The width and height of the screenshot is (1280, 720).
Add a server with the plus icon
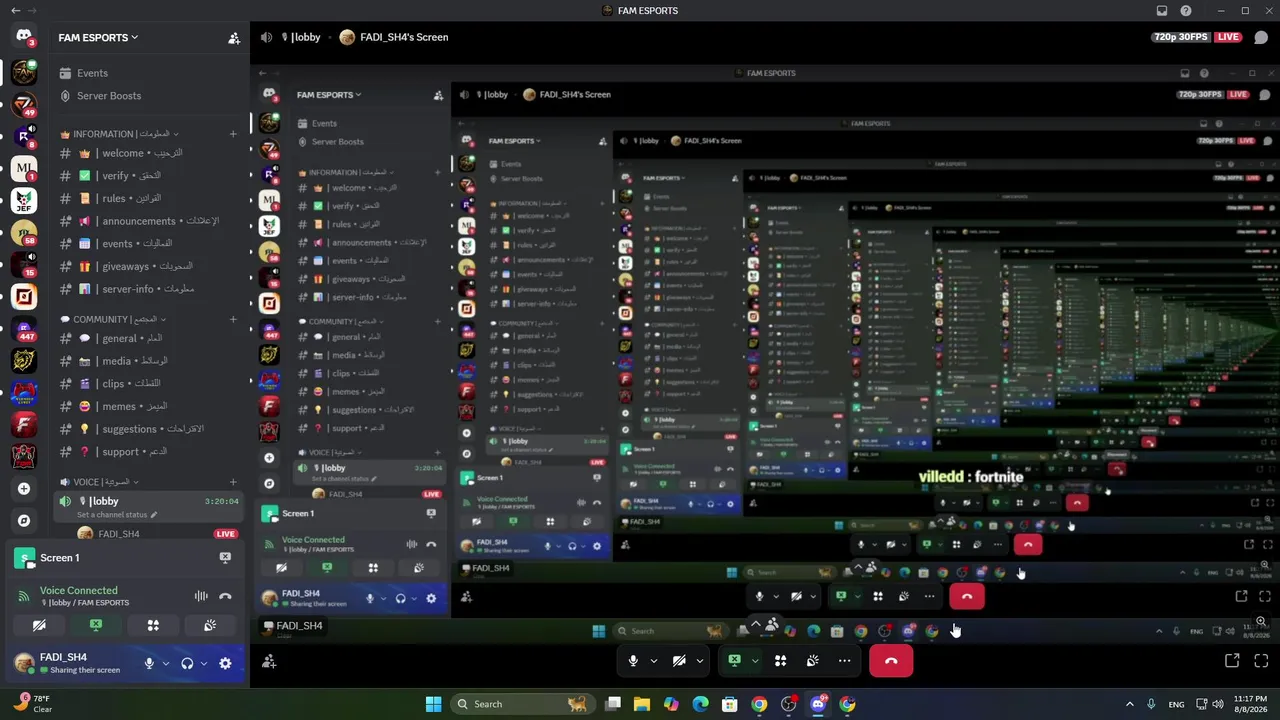[x=24, y=488]
